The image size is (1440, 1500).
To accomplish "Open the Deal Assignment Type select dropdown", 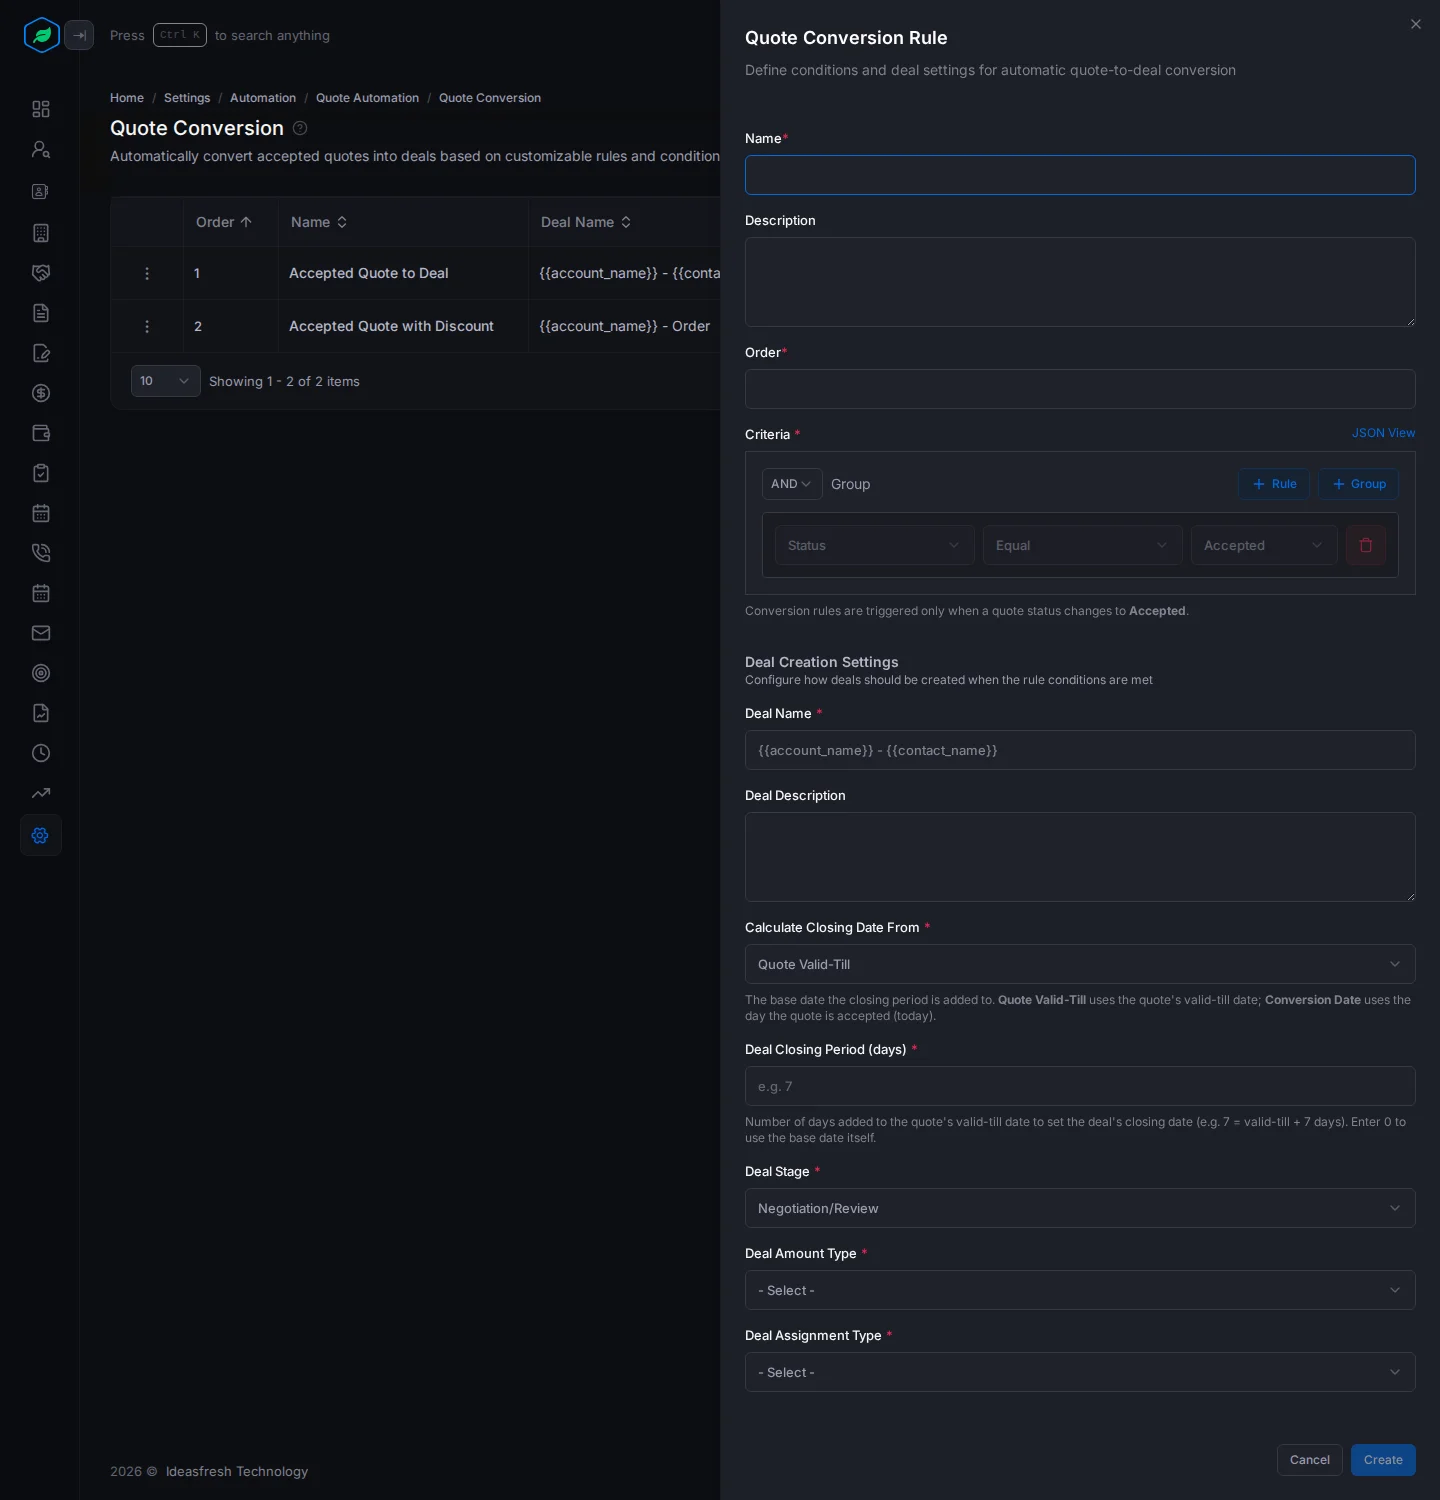I will [1080, 1372].
